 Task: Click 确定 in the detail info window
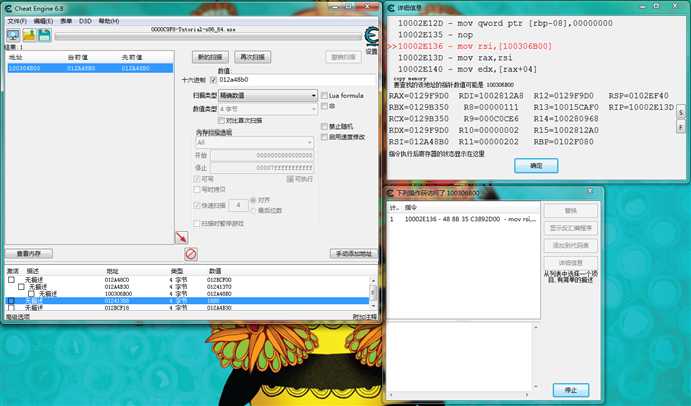point(536,166)
